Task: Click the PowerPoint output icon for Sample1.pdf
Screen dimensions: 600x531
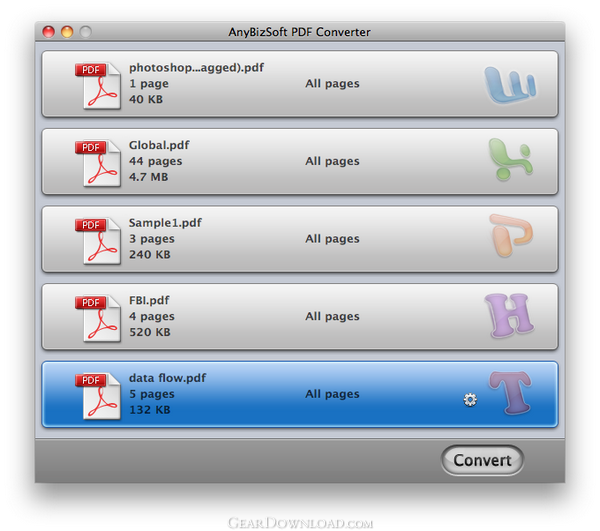Action: click(x=511, y=235)
